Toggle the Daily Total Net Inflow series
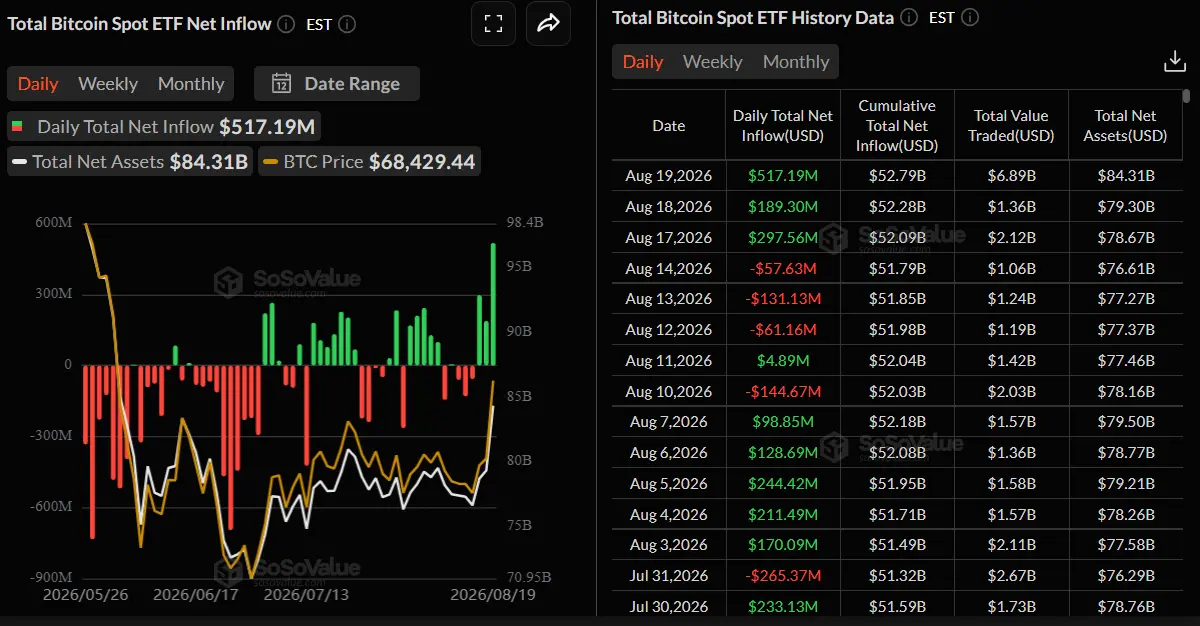 tap(165, 127)
